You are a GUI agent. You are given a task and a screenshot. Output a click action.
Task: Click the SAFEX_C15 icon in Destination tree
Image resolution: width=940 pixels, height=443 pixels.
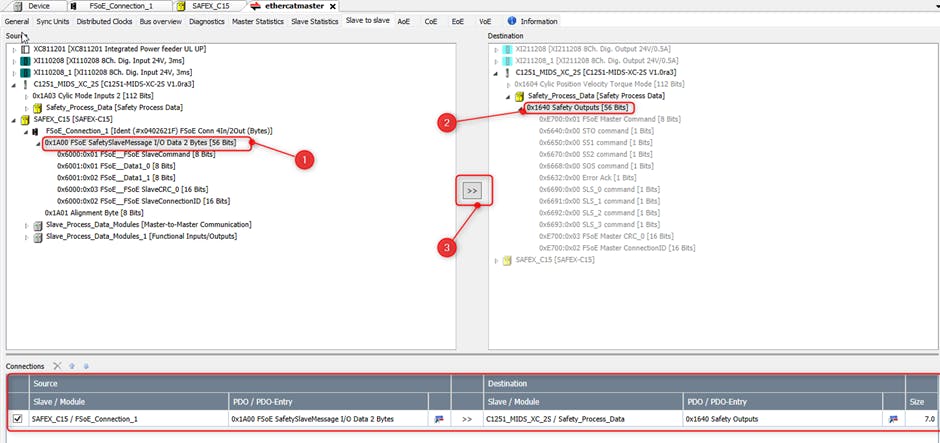pos(507,260)
